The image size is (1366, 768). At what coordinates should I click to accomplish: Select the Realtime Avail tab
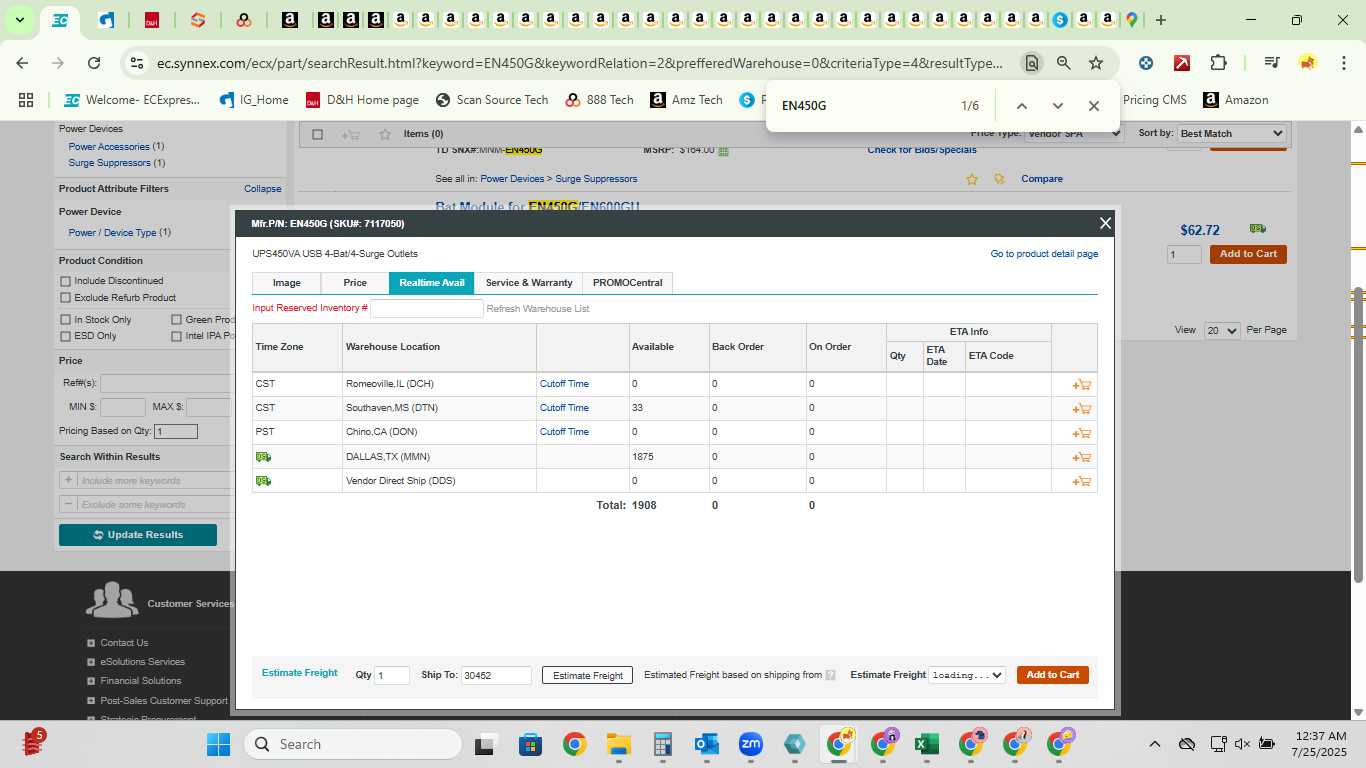432,283
